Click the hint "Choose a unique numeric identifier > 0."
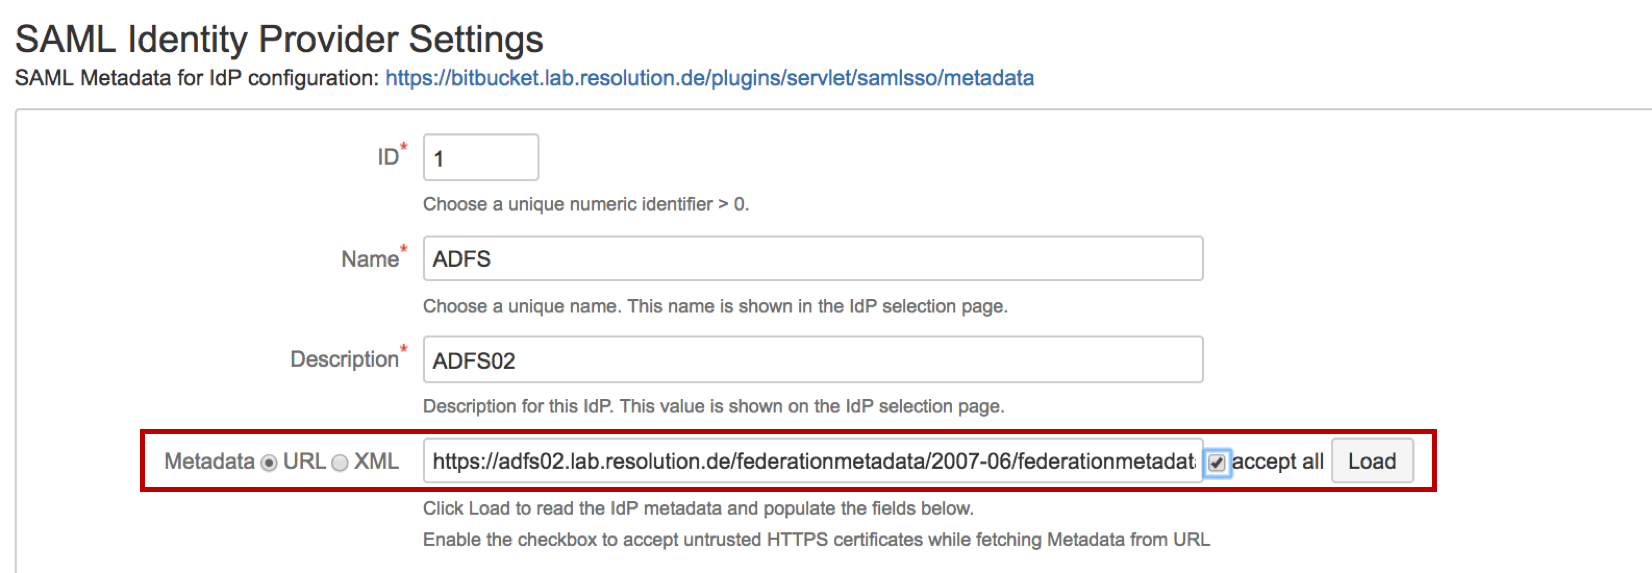The height and width of the screenshot is (573, 1652). (x=586, y=204)
